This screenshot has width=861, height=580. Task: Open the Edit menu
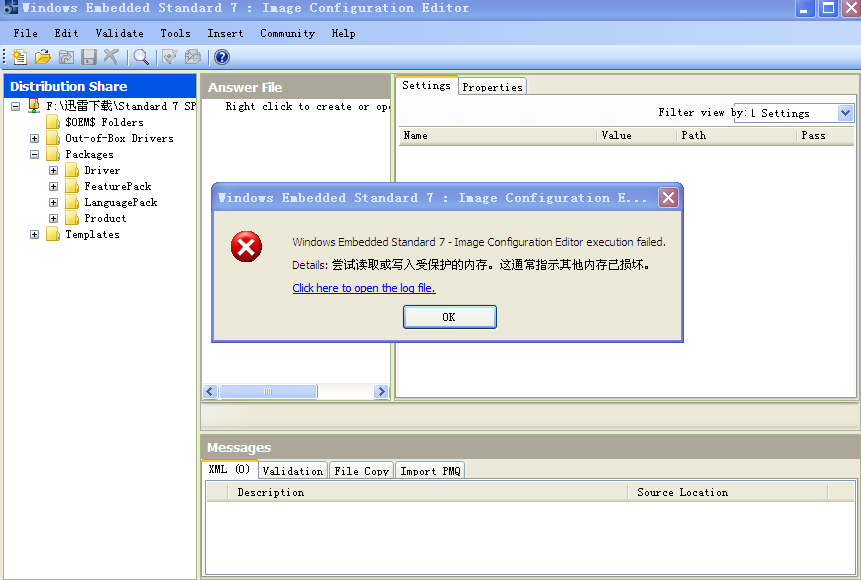(66, 34)
